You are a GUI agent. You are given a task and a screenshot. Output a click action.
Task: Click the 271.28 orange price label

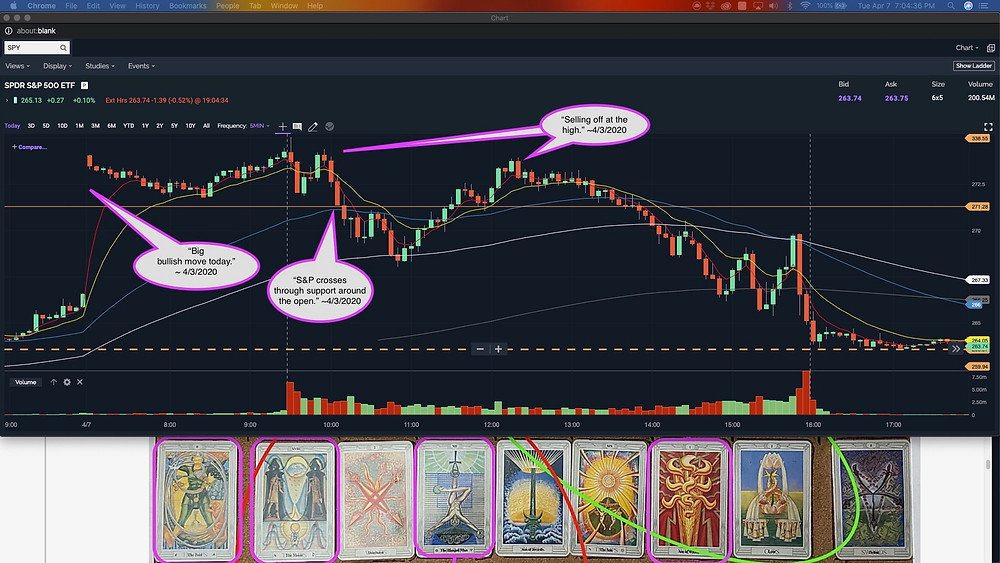(979, 207)
